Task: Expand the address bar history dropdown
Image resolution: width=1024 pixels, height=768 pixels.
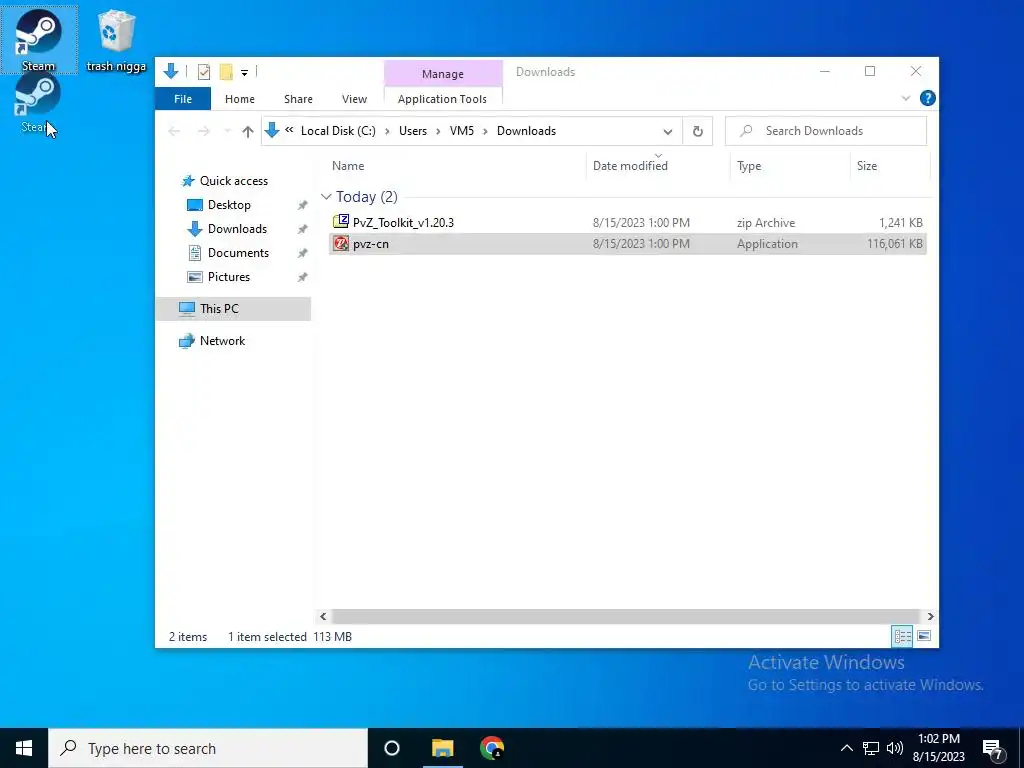Action: coord(667,131)
